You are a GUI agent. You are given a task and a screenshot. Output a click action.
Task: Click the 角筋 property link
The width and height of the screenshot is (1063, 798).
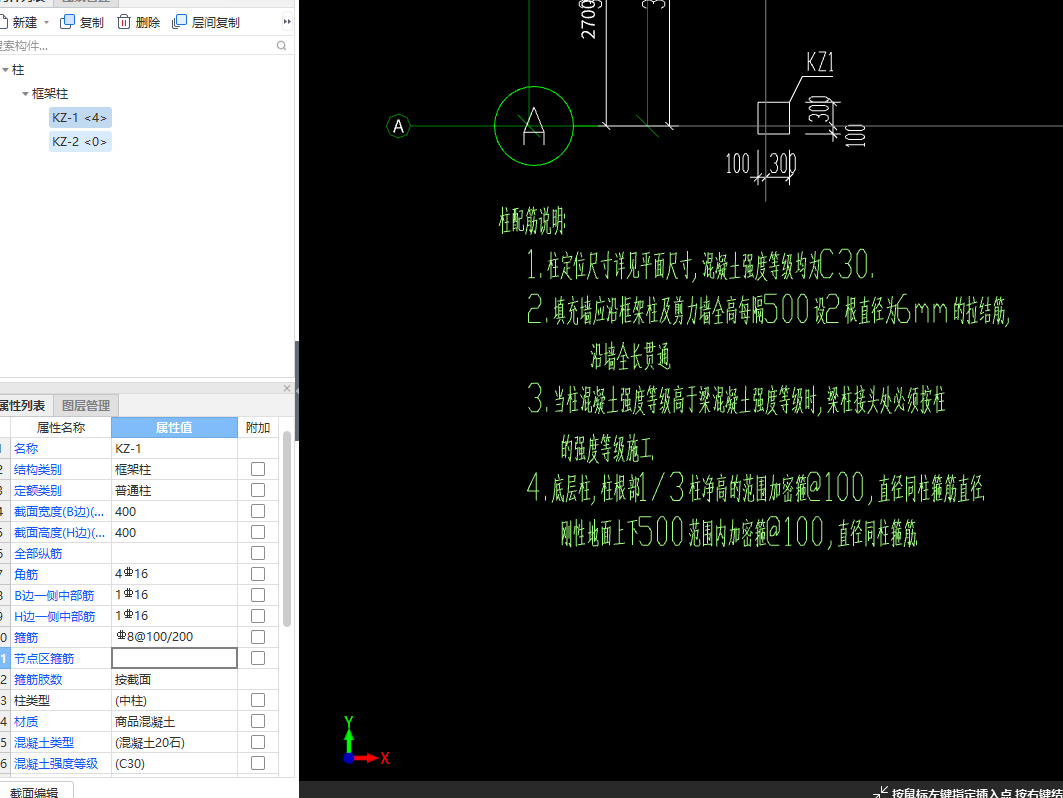(26, 574)
